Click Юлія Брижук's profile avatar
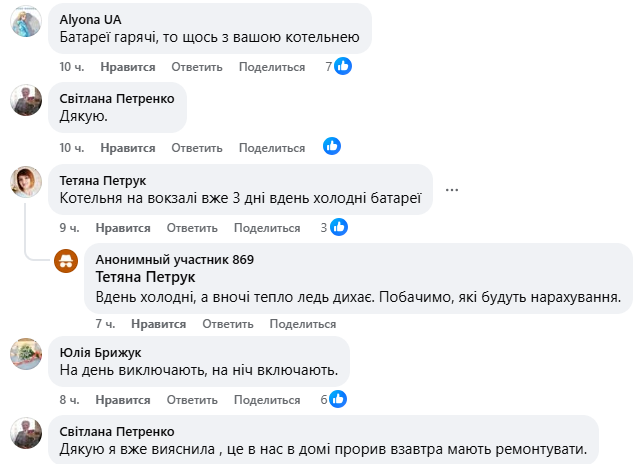633x464 pixels. pyautogui.click(x=26, y=354)
